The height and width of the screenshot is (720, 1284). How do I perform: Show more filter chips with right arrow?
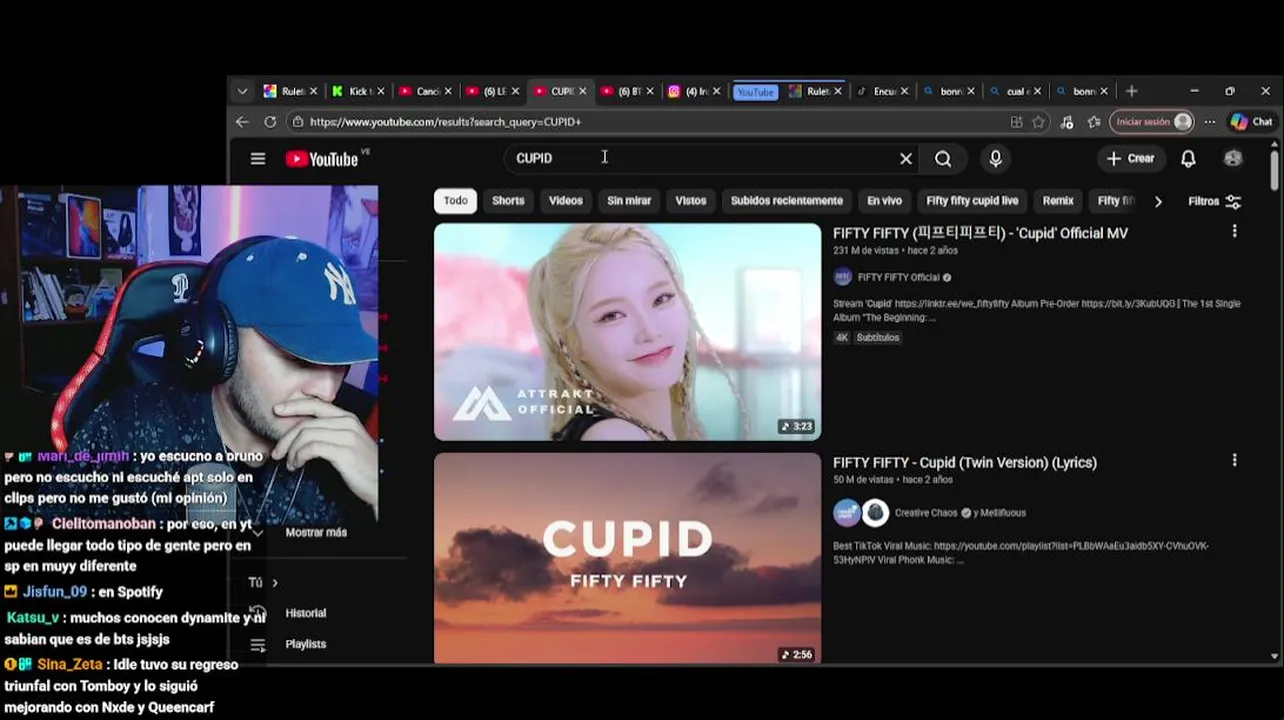click(1158, 201)
